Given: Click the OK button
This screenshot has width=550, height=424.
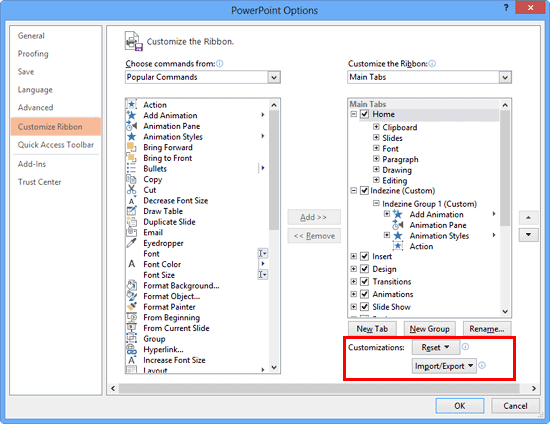Looking at the screenshot, I should (460, 406).
